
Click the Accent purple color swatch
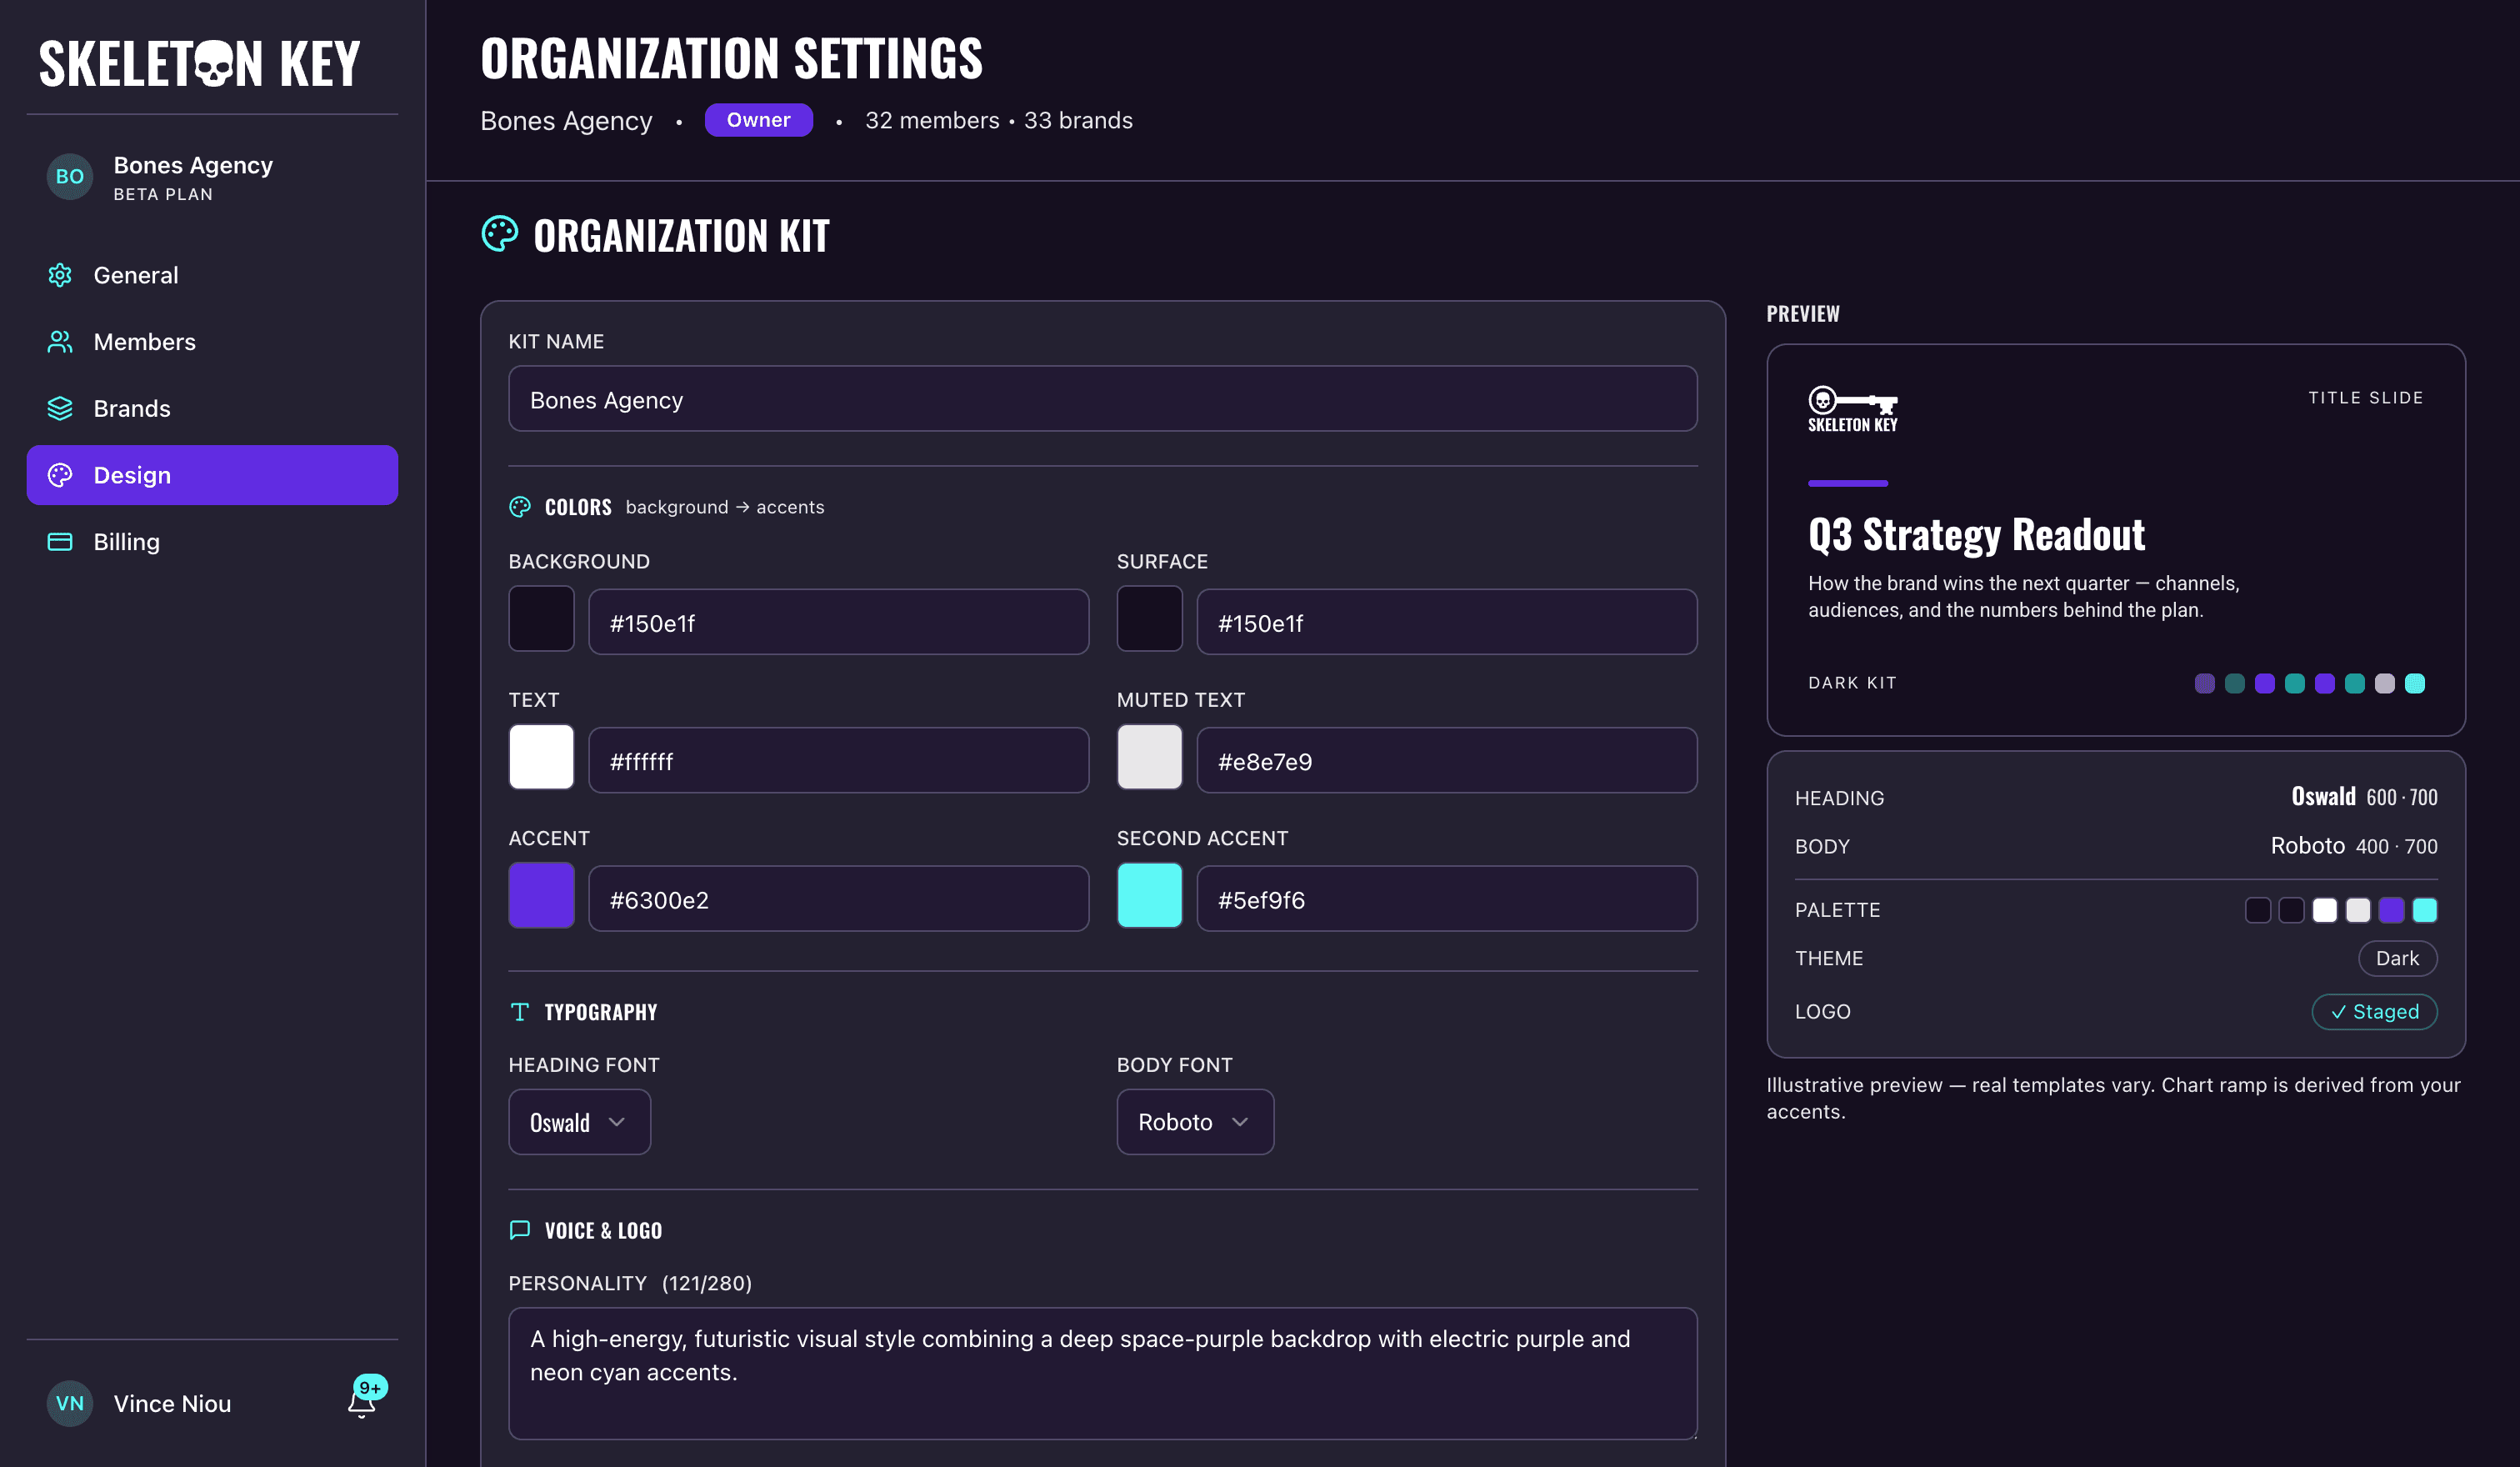point(541,895)
